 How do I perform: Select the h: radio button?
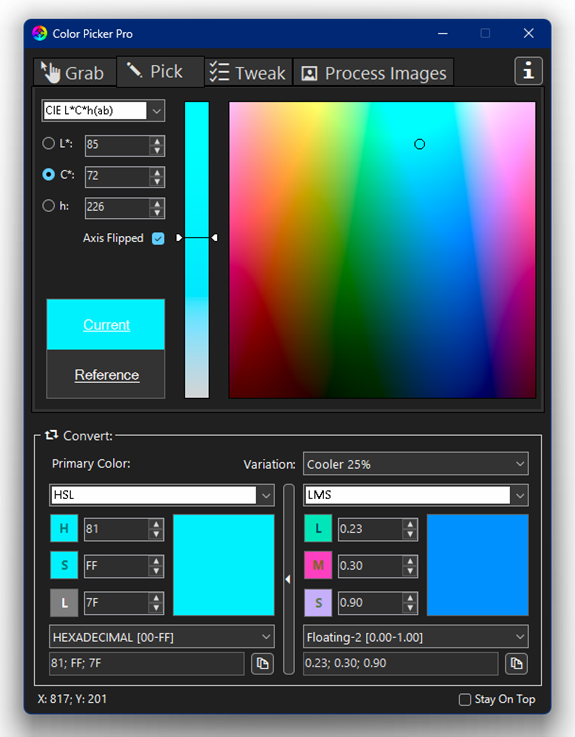[48, 205]
